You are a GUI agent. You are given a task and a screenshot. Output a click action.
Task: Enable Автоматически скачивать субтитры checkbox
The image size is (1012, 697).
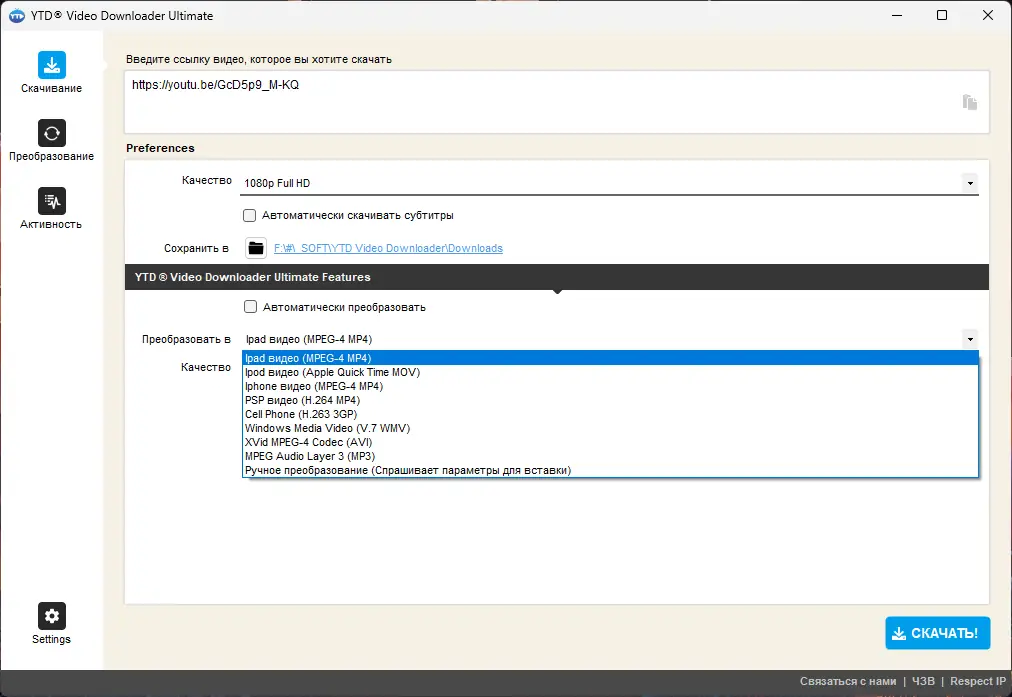tap(249, 216)
